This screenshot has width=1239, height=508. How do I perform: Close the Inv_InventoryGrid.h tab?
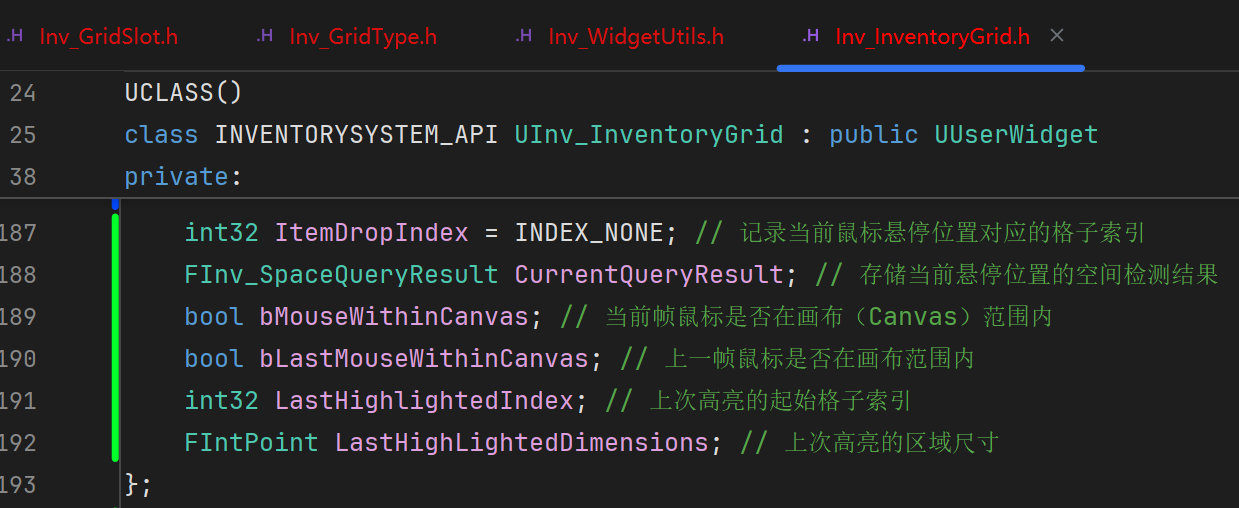(1057, 36)
